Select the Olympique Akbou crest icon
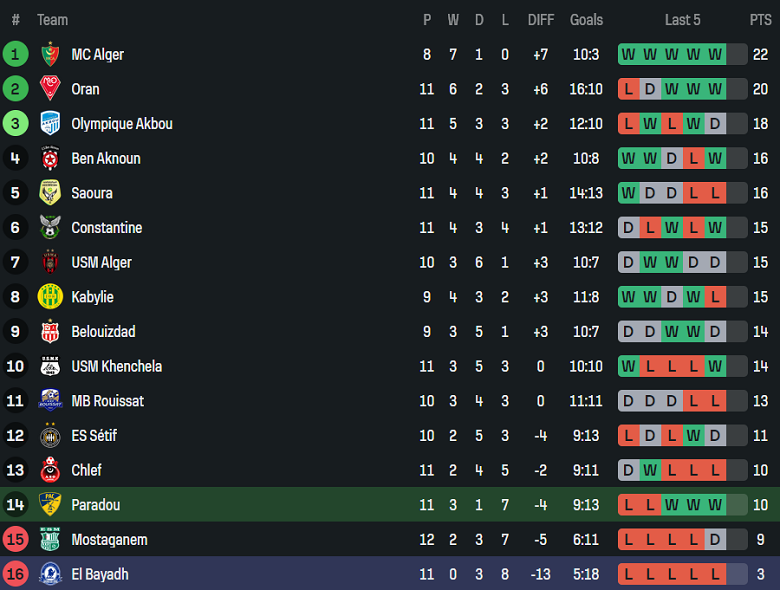The height and width of the screenshot is (590, 780). pos(50,124)
